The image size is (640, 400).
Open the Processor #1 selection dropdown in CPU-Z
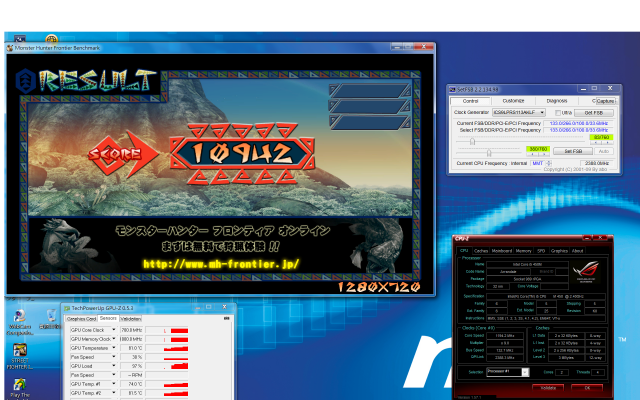525,372
